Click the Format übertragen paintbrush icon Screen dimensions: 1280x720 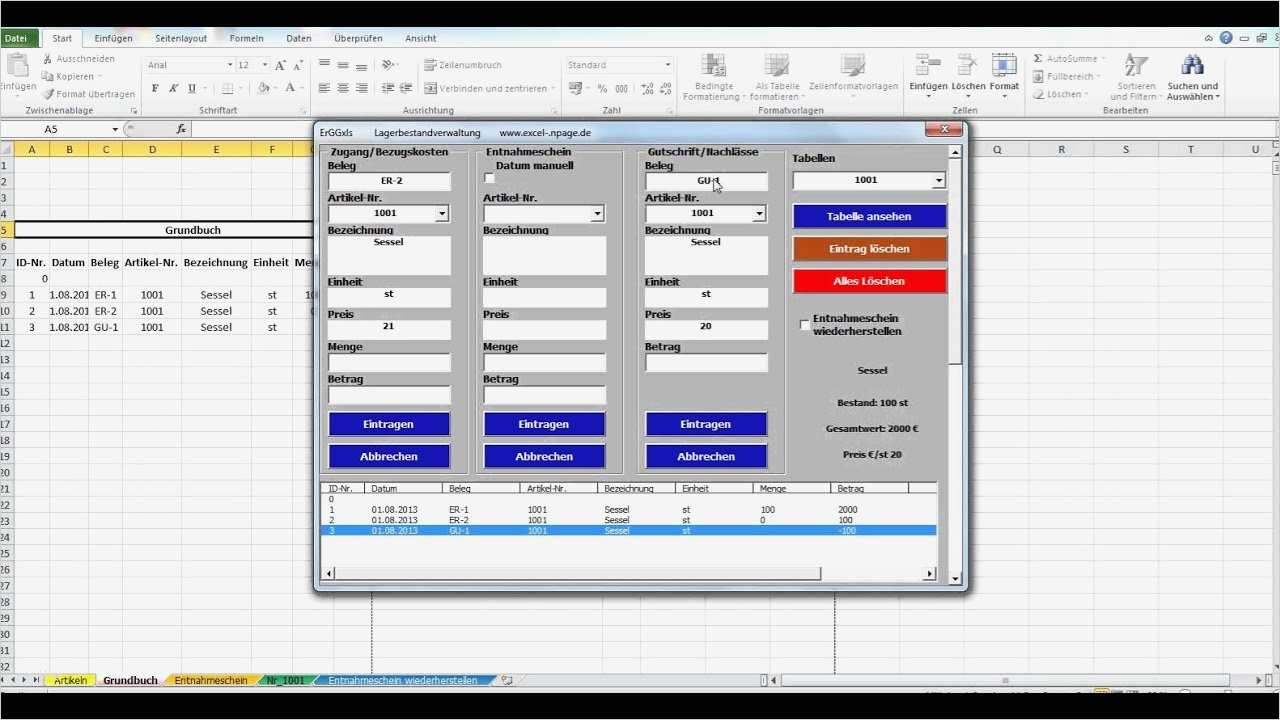point(48,93)
